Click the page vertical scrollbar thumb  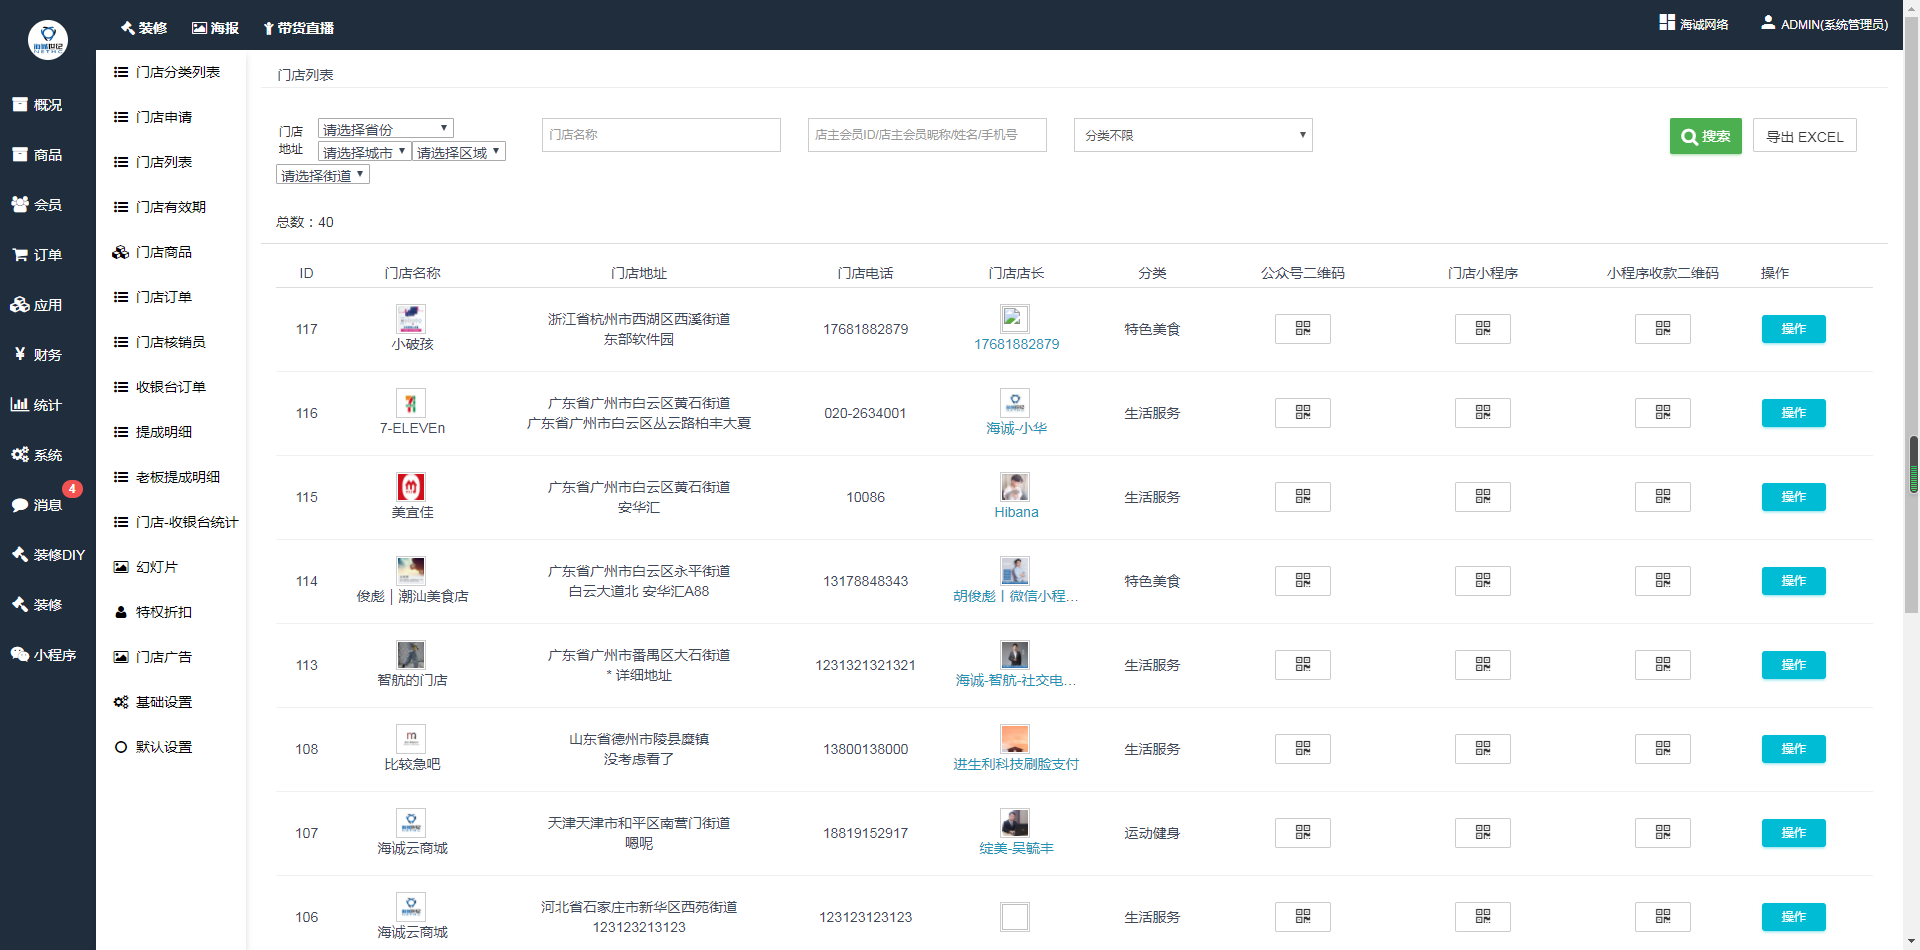click(1913, 465)
